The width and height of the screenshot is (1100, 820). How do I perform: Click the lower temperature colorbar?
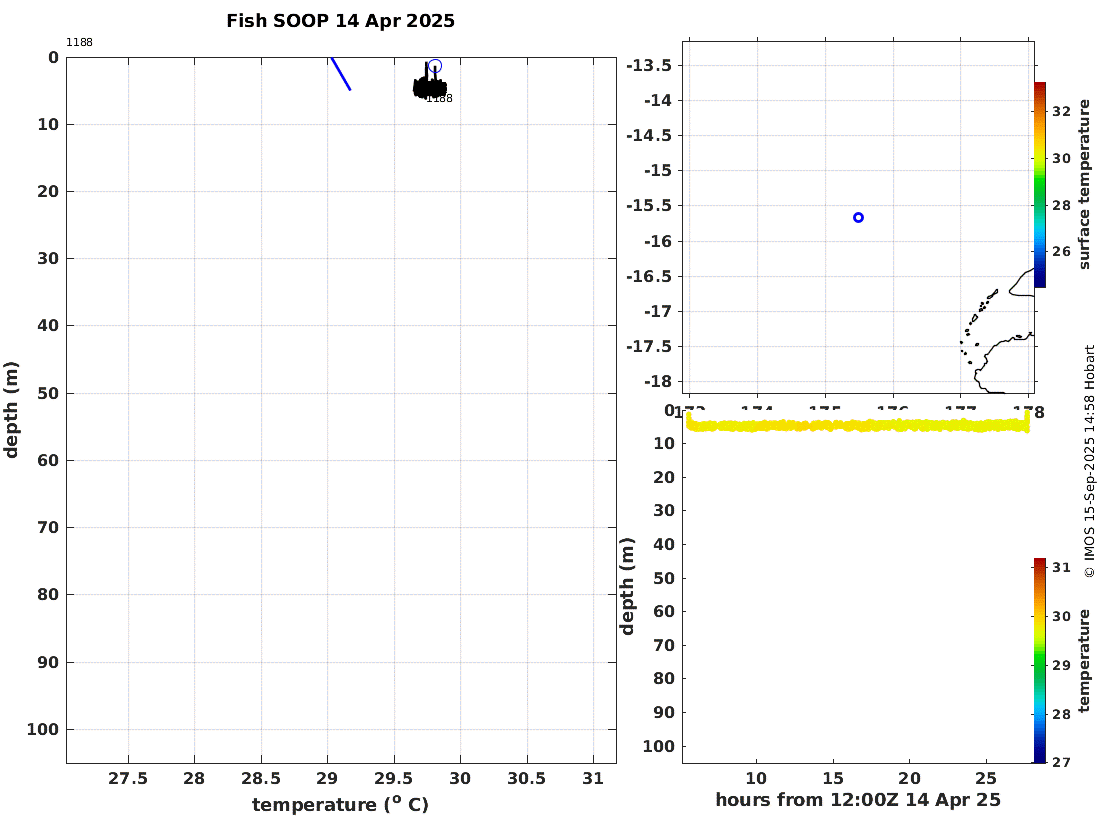(x=1040, y=660)
